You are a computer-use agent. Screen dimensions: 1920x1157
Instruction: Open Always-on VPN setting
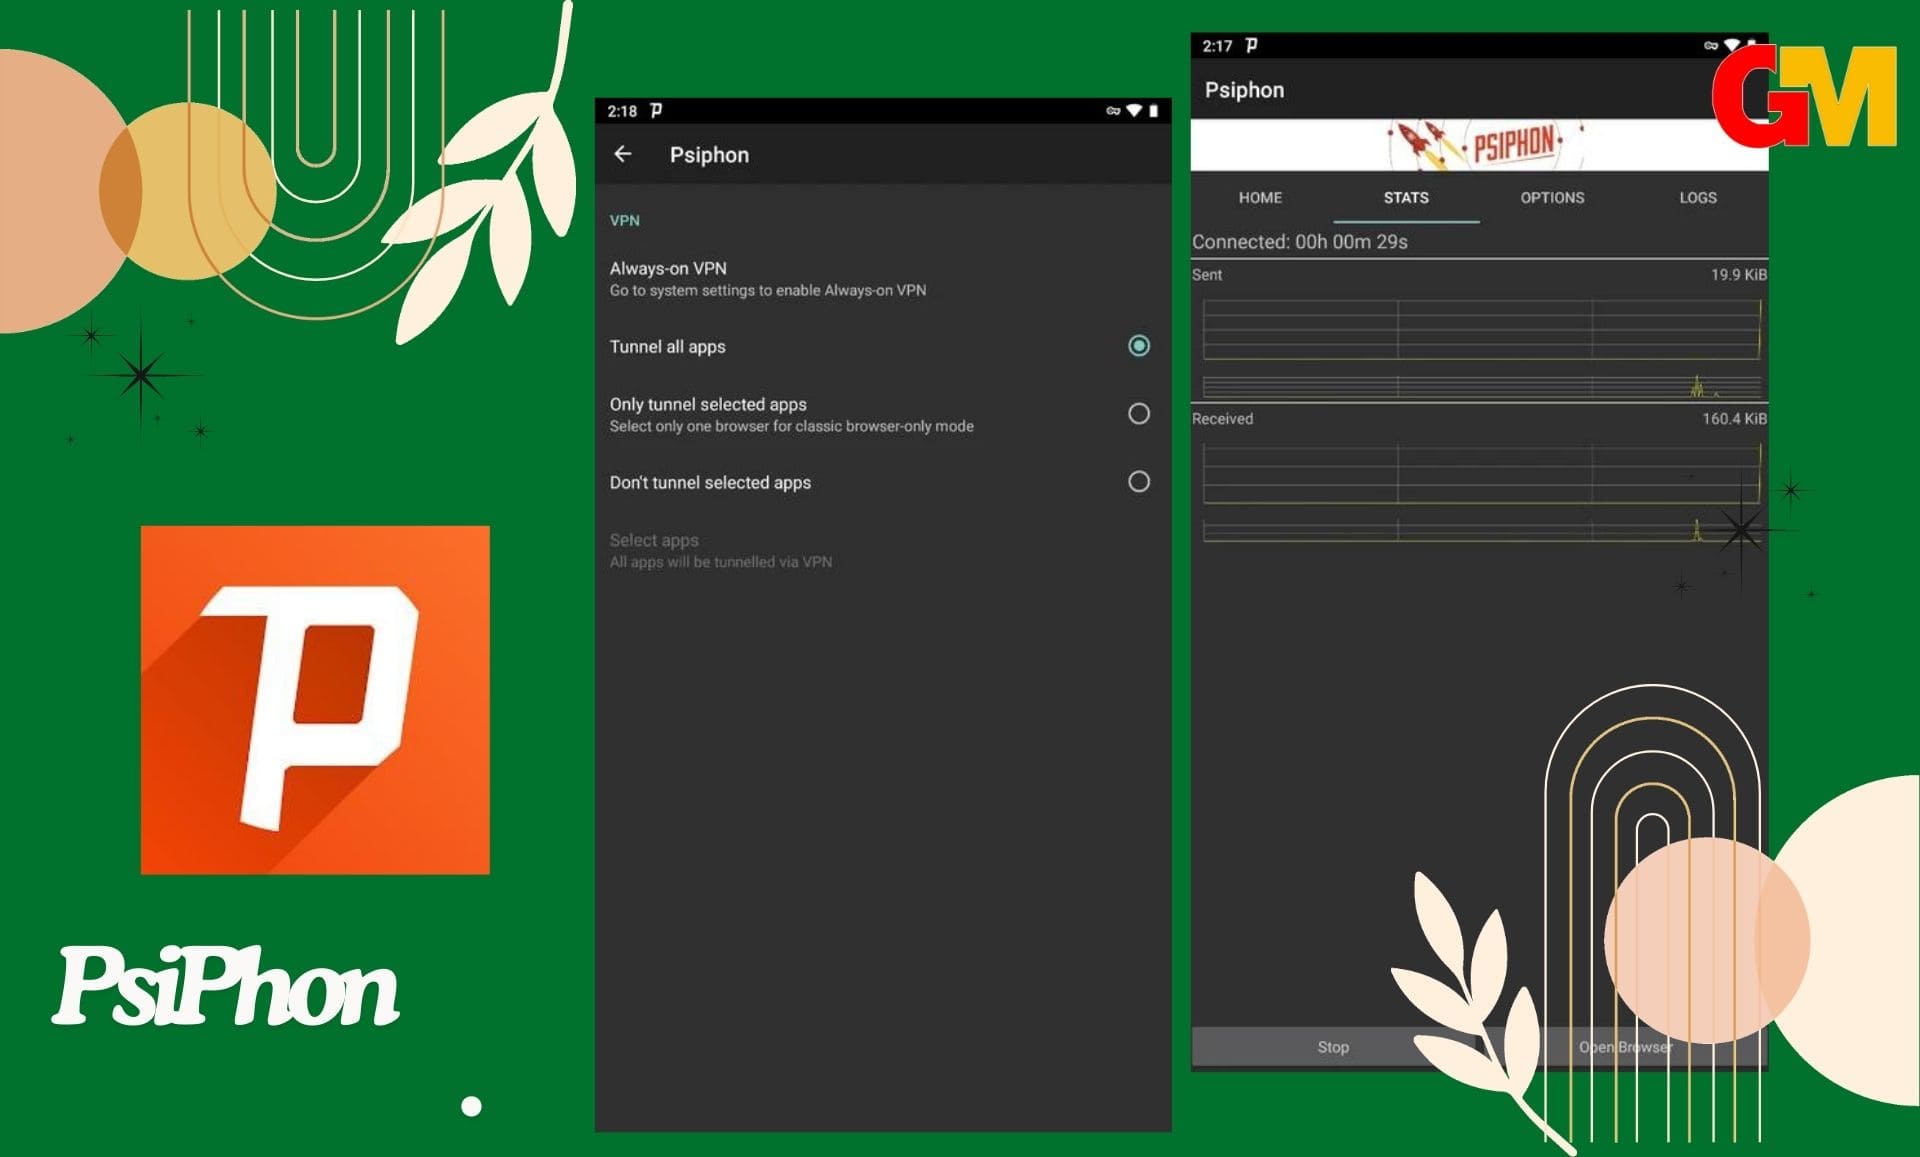(x=883, y=278)
